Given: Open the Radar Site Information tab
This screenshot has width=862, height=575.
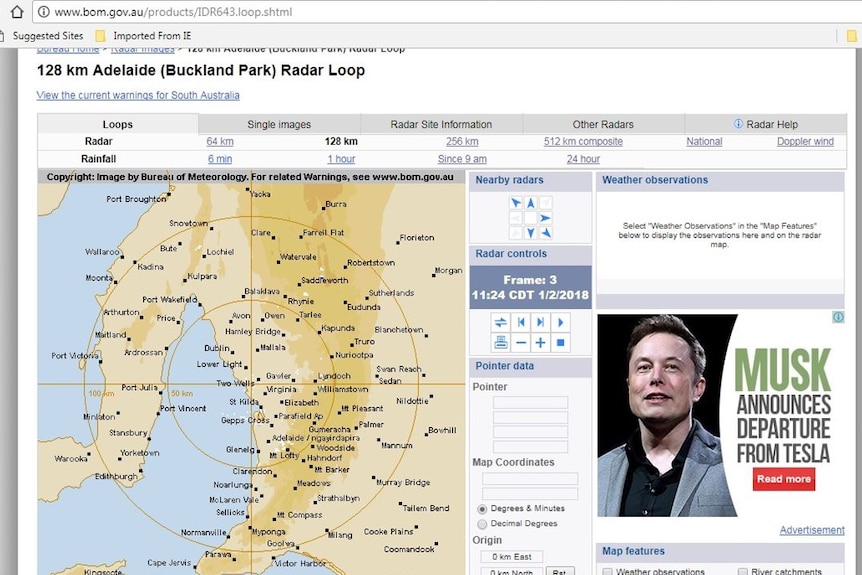Looking at the screenshot, I should (441, 124).
